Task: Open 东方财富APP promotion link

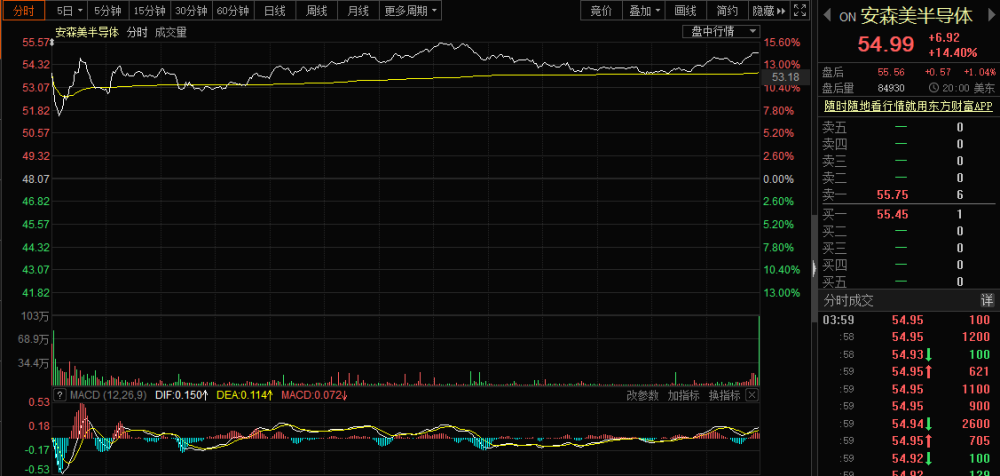Action: [908, 106]
